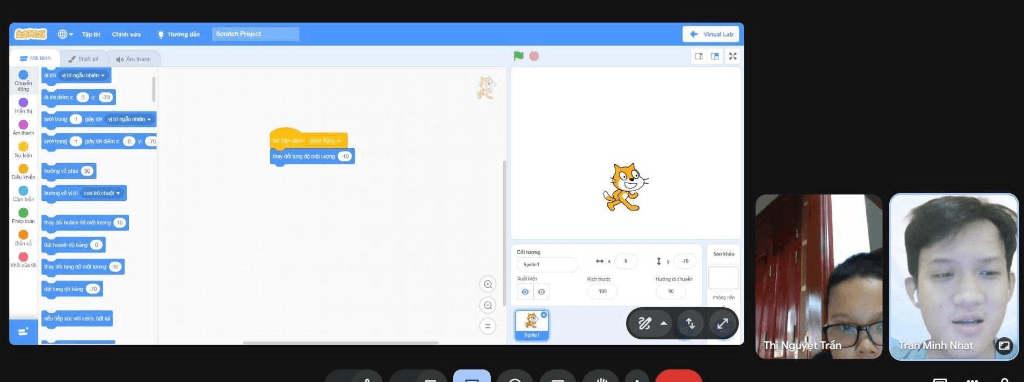1024x382 pixels.
Task: Click the add extension button
Action: tap(24, 332)
